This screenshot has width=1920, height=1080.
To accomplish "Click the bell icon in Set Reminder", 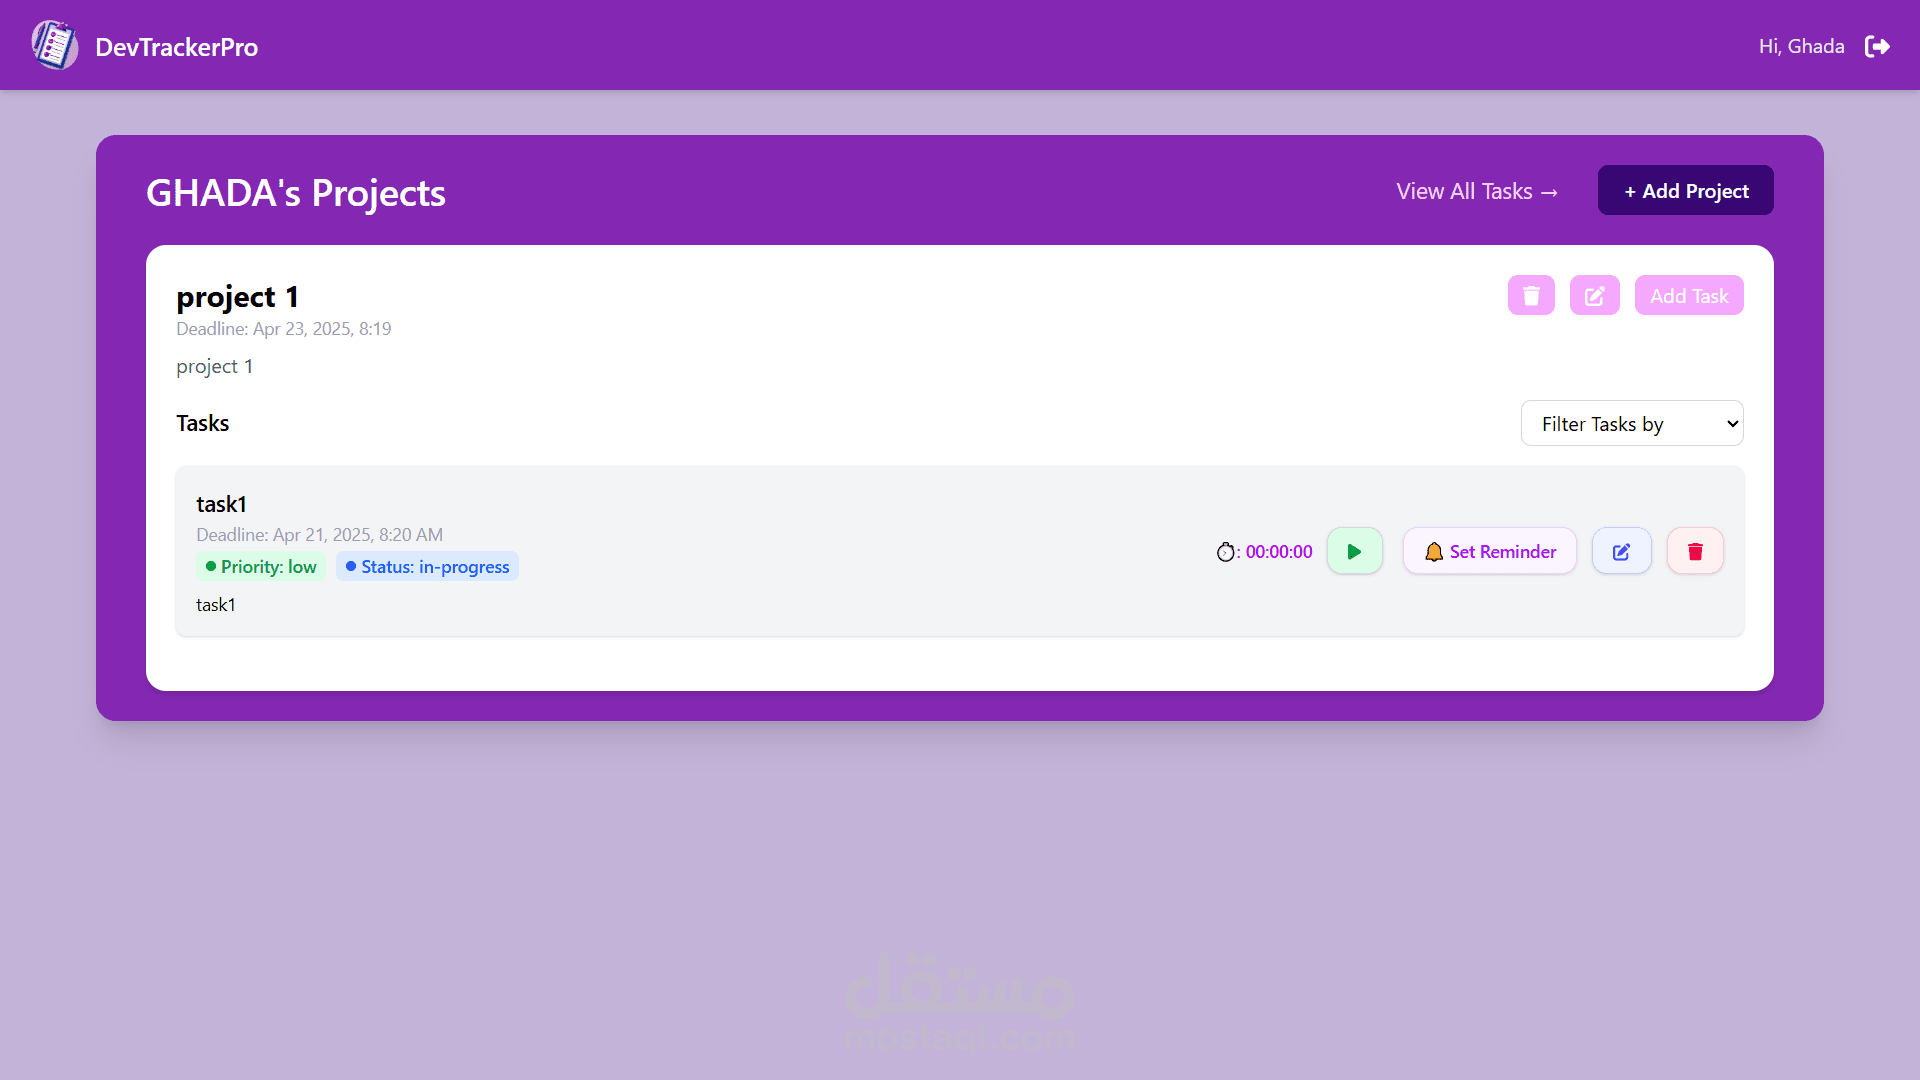I will (1433, 552).
